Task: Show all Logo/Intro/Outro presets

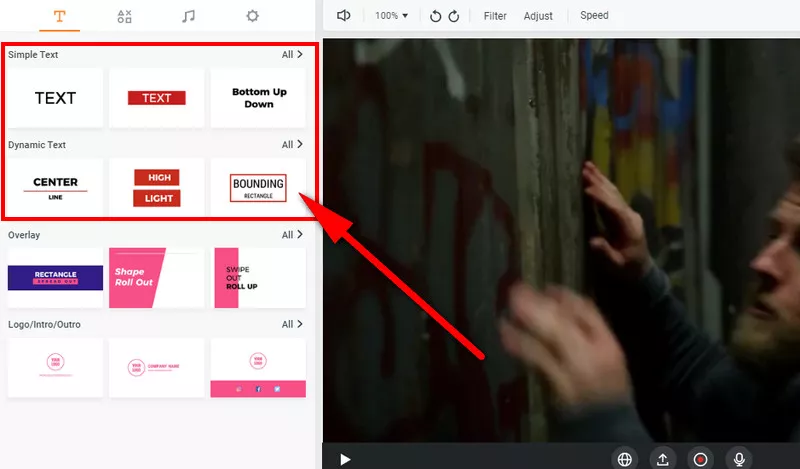Action: (x=292, y=324)
